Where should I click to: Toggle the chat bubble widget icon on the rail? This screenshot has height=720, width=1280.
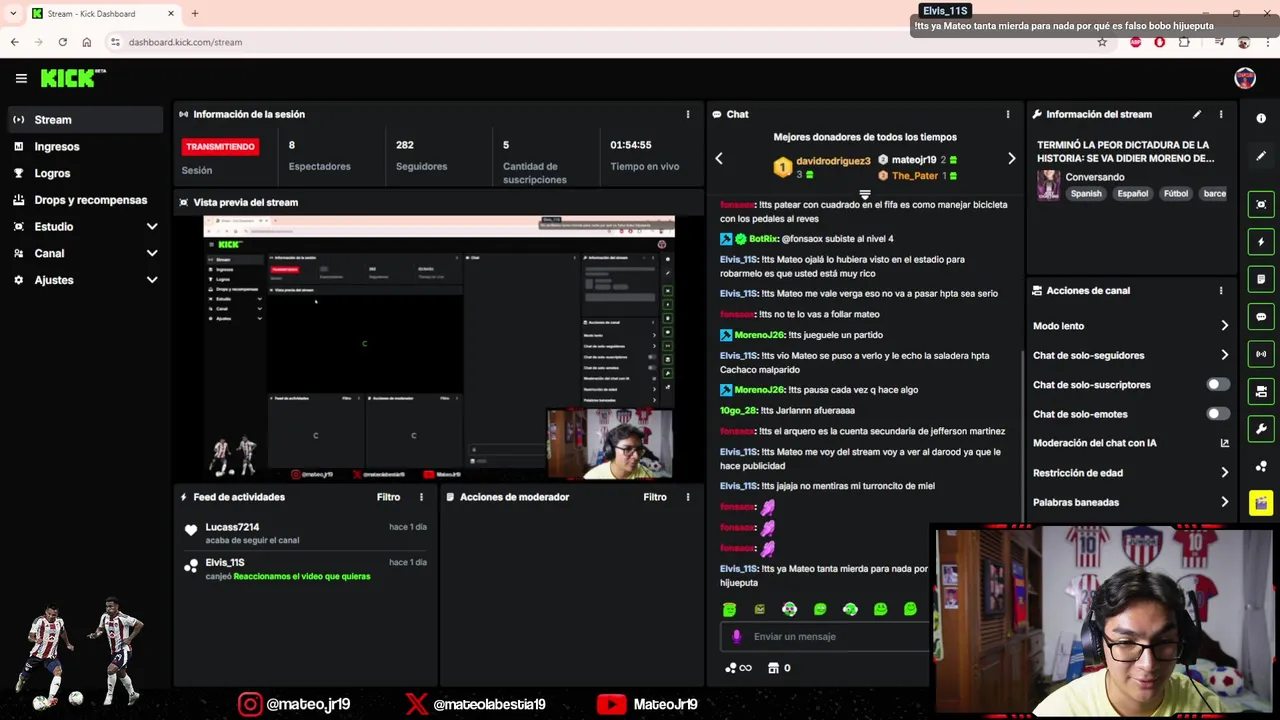(x=1261, y=317)
